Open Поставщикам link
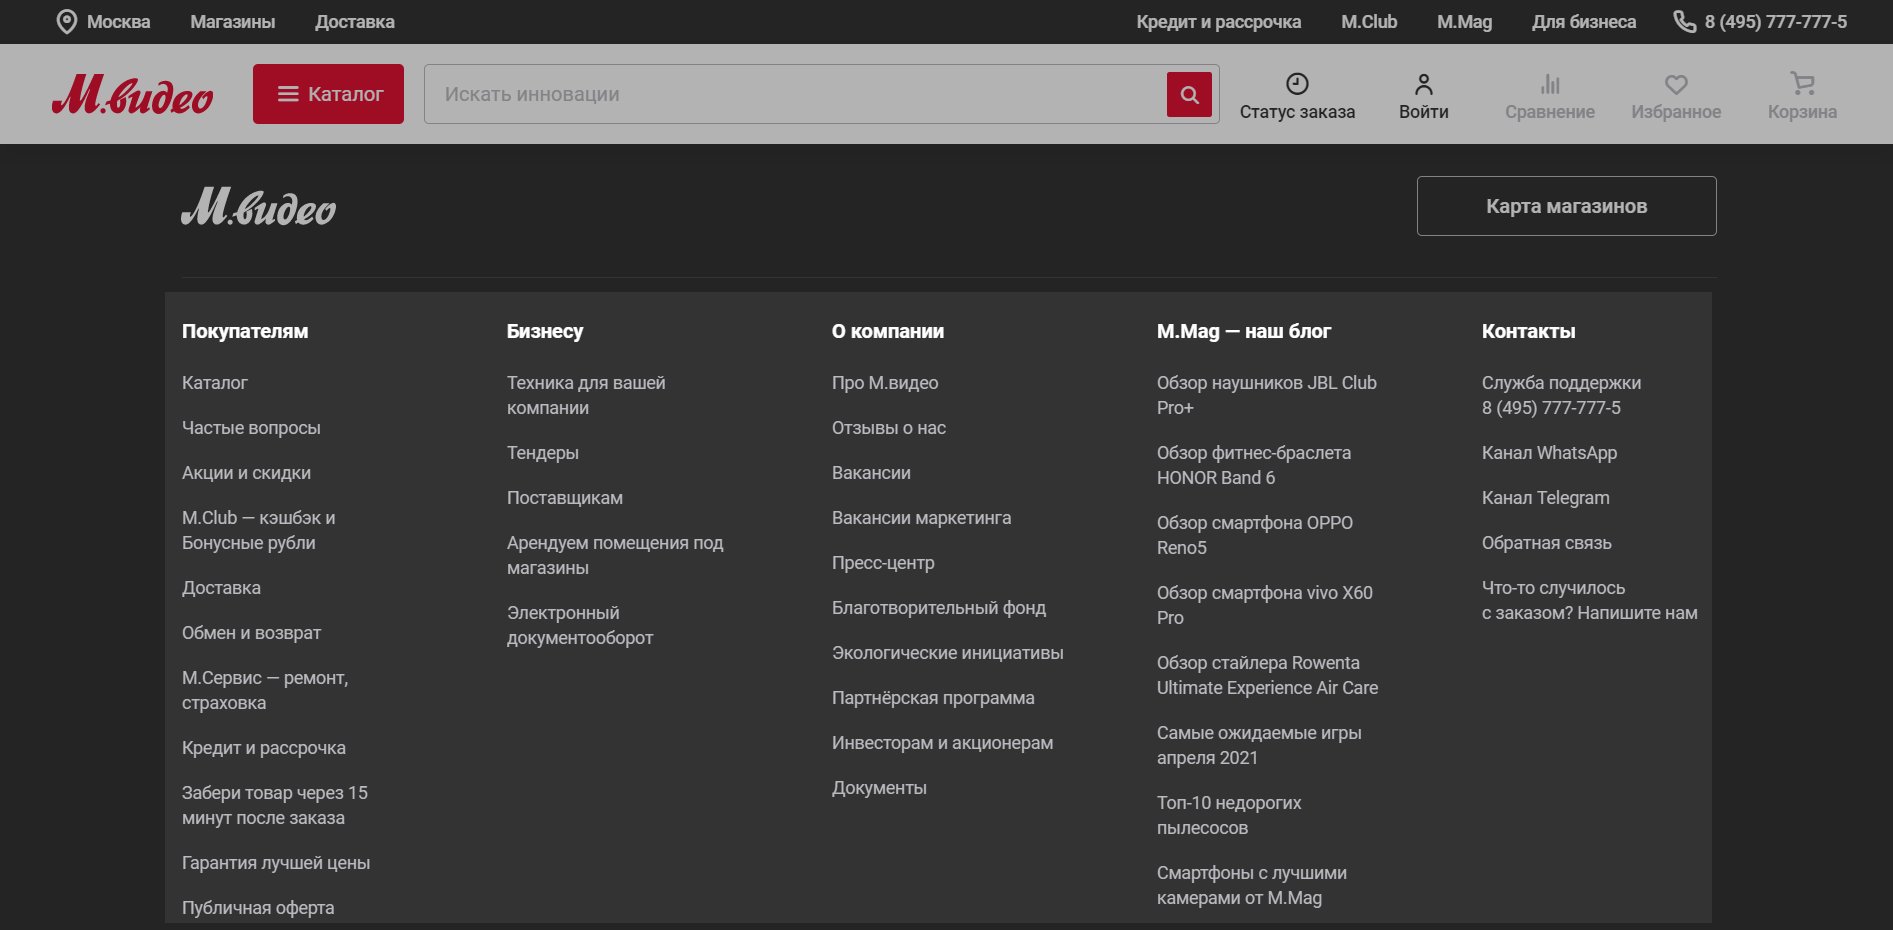 coord(565,498)
